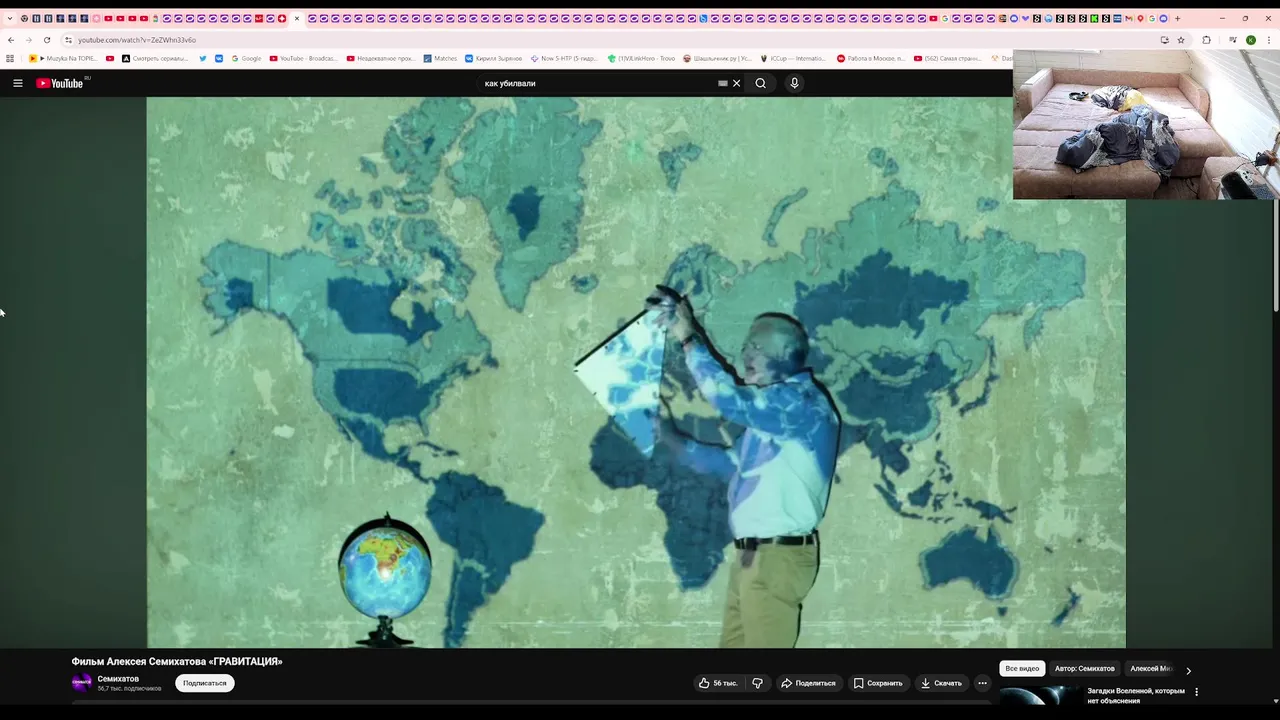Go to YouTube home via logo
The width and height of the screenshot is (1280, 720).
pos(61,83)
